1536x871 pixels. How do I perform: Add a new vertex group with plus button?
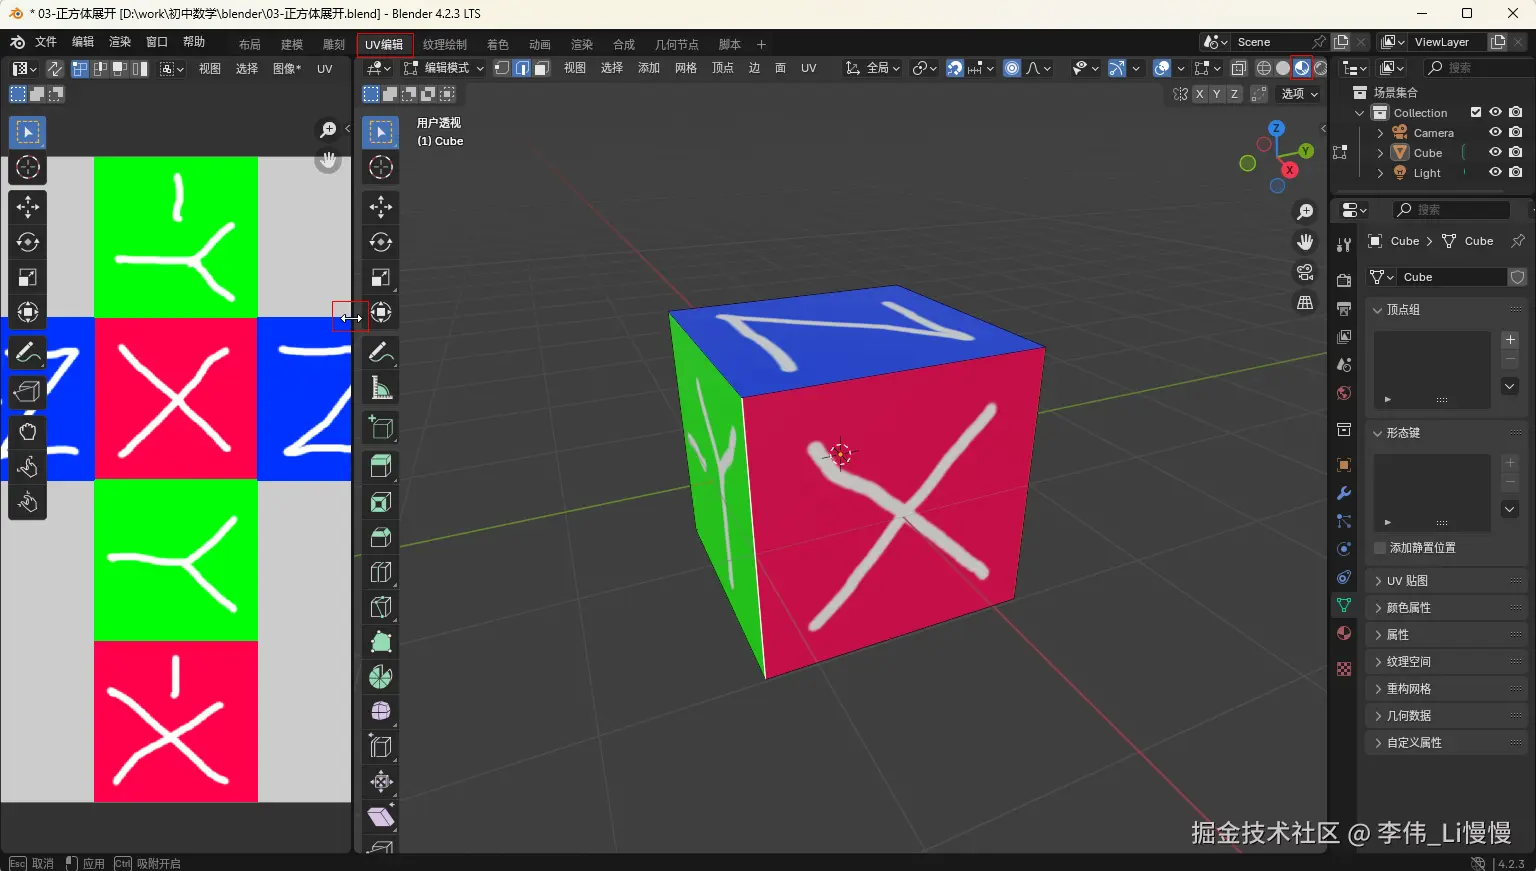tap(1510, 340)
